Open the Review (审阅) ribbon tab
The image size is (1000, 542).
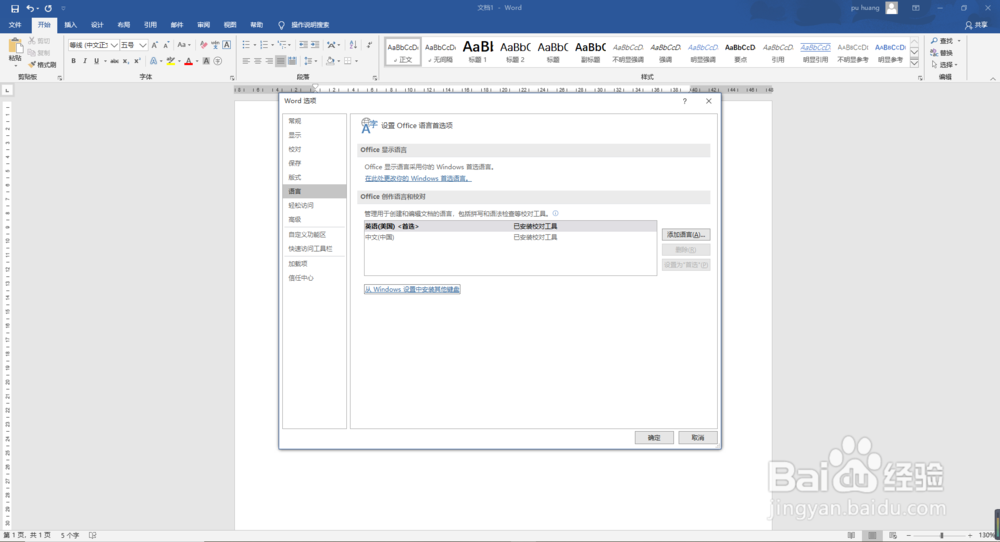(x=203, y=25)
